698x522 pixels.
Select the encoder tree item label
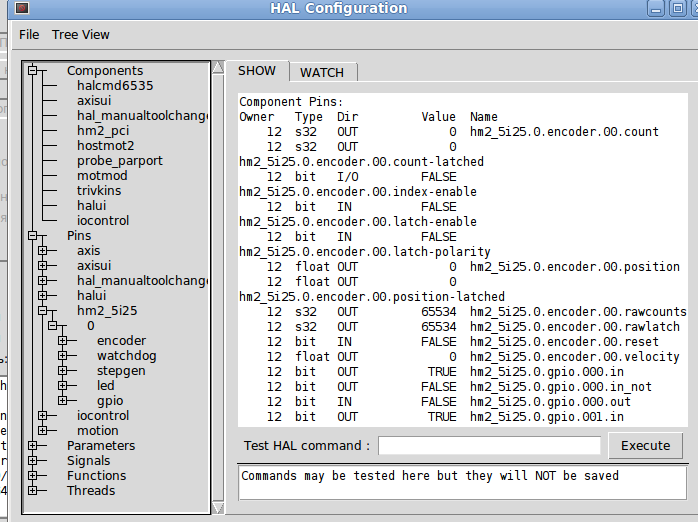pyautogui.click(x=122, y=341)
